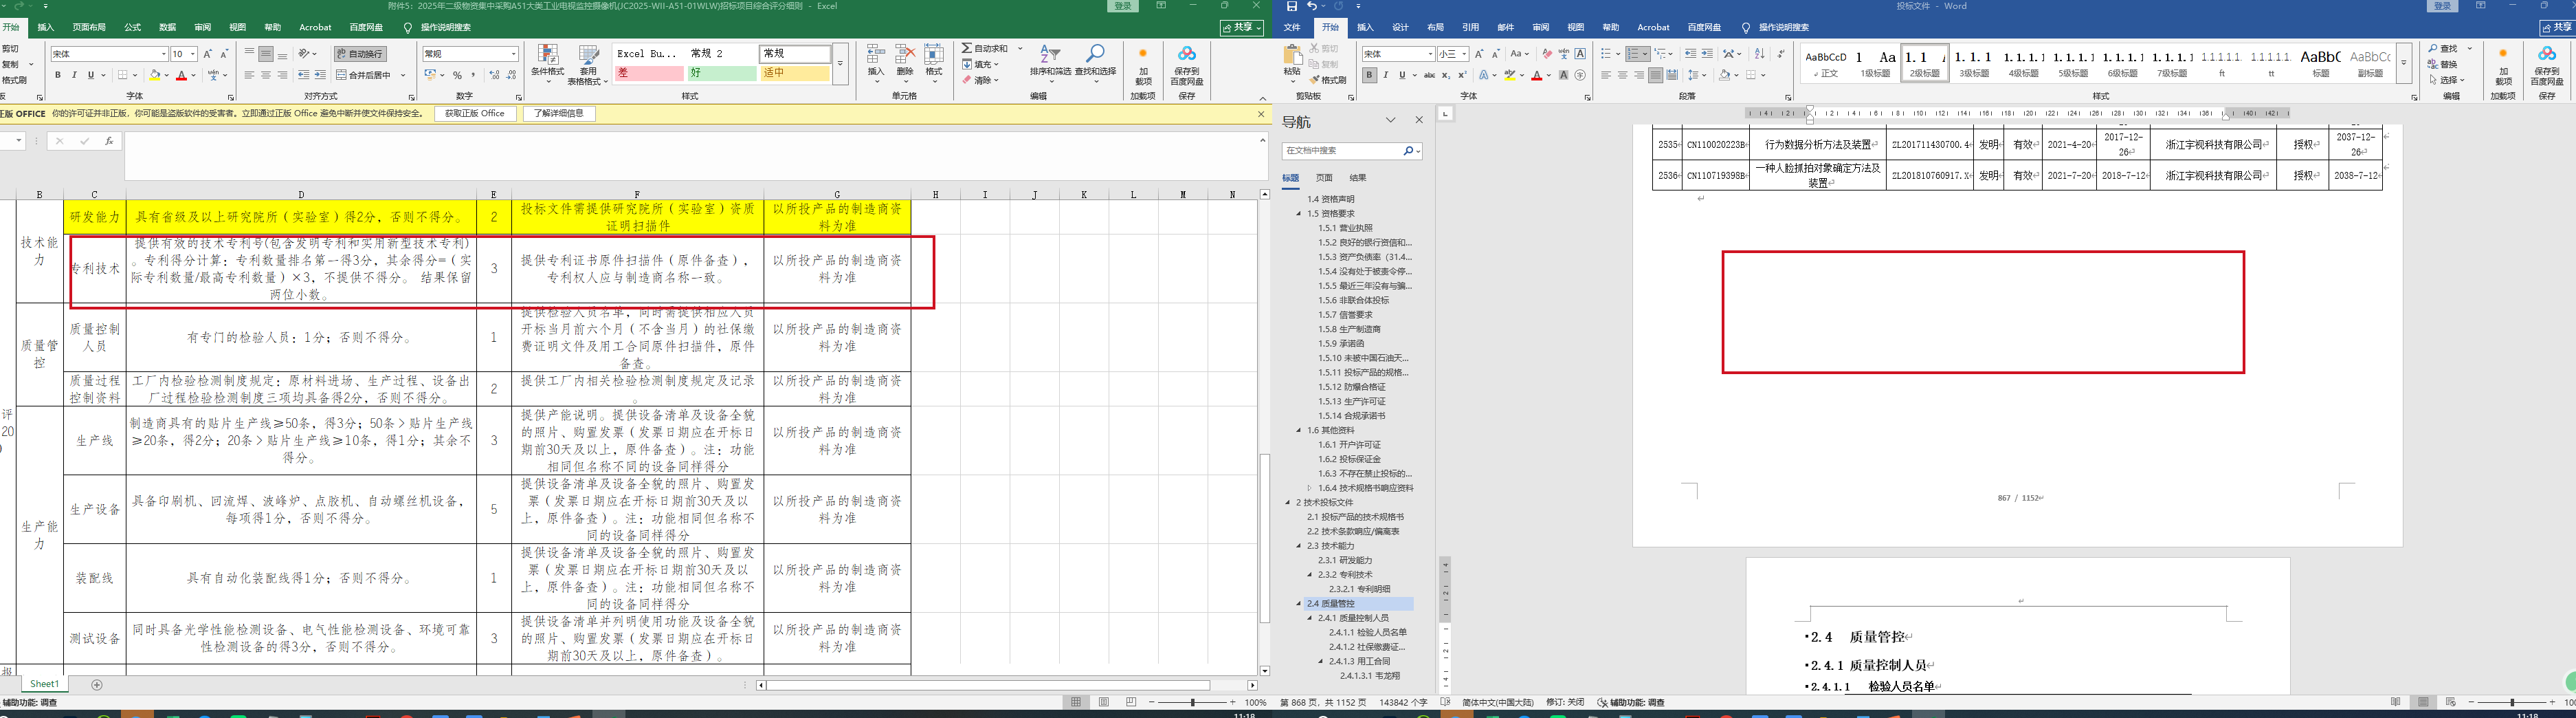
Task: Click Word clear formatting eraser icon
Action: click(1547, 54)
